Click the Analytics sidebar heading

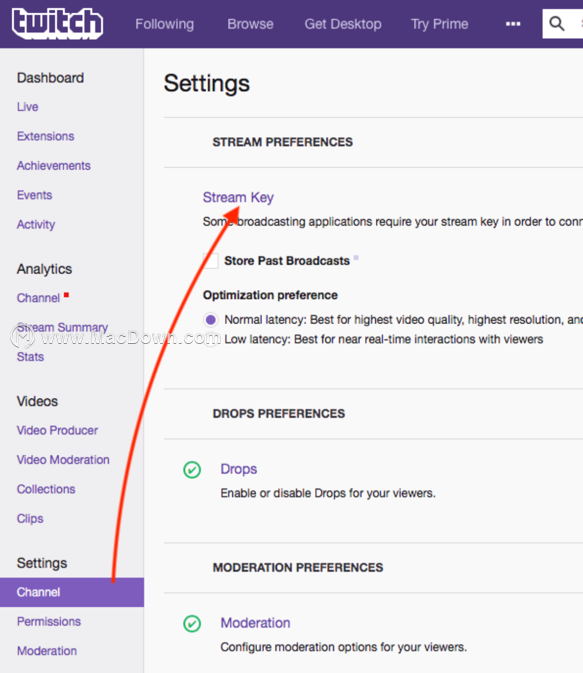(x=44, y=269)
